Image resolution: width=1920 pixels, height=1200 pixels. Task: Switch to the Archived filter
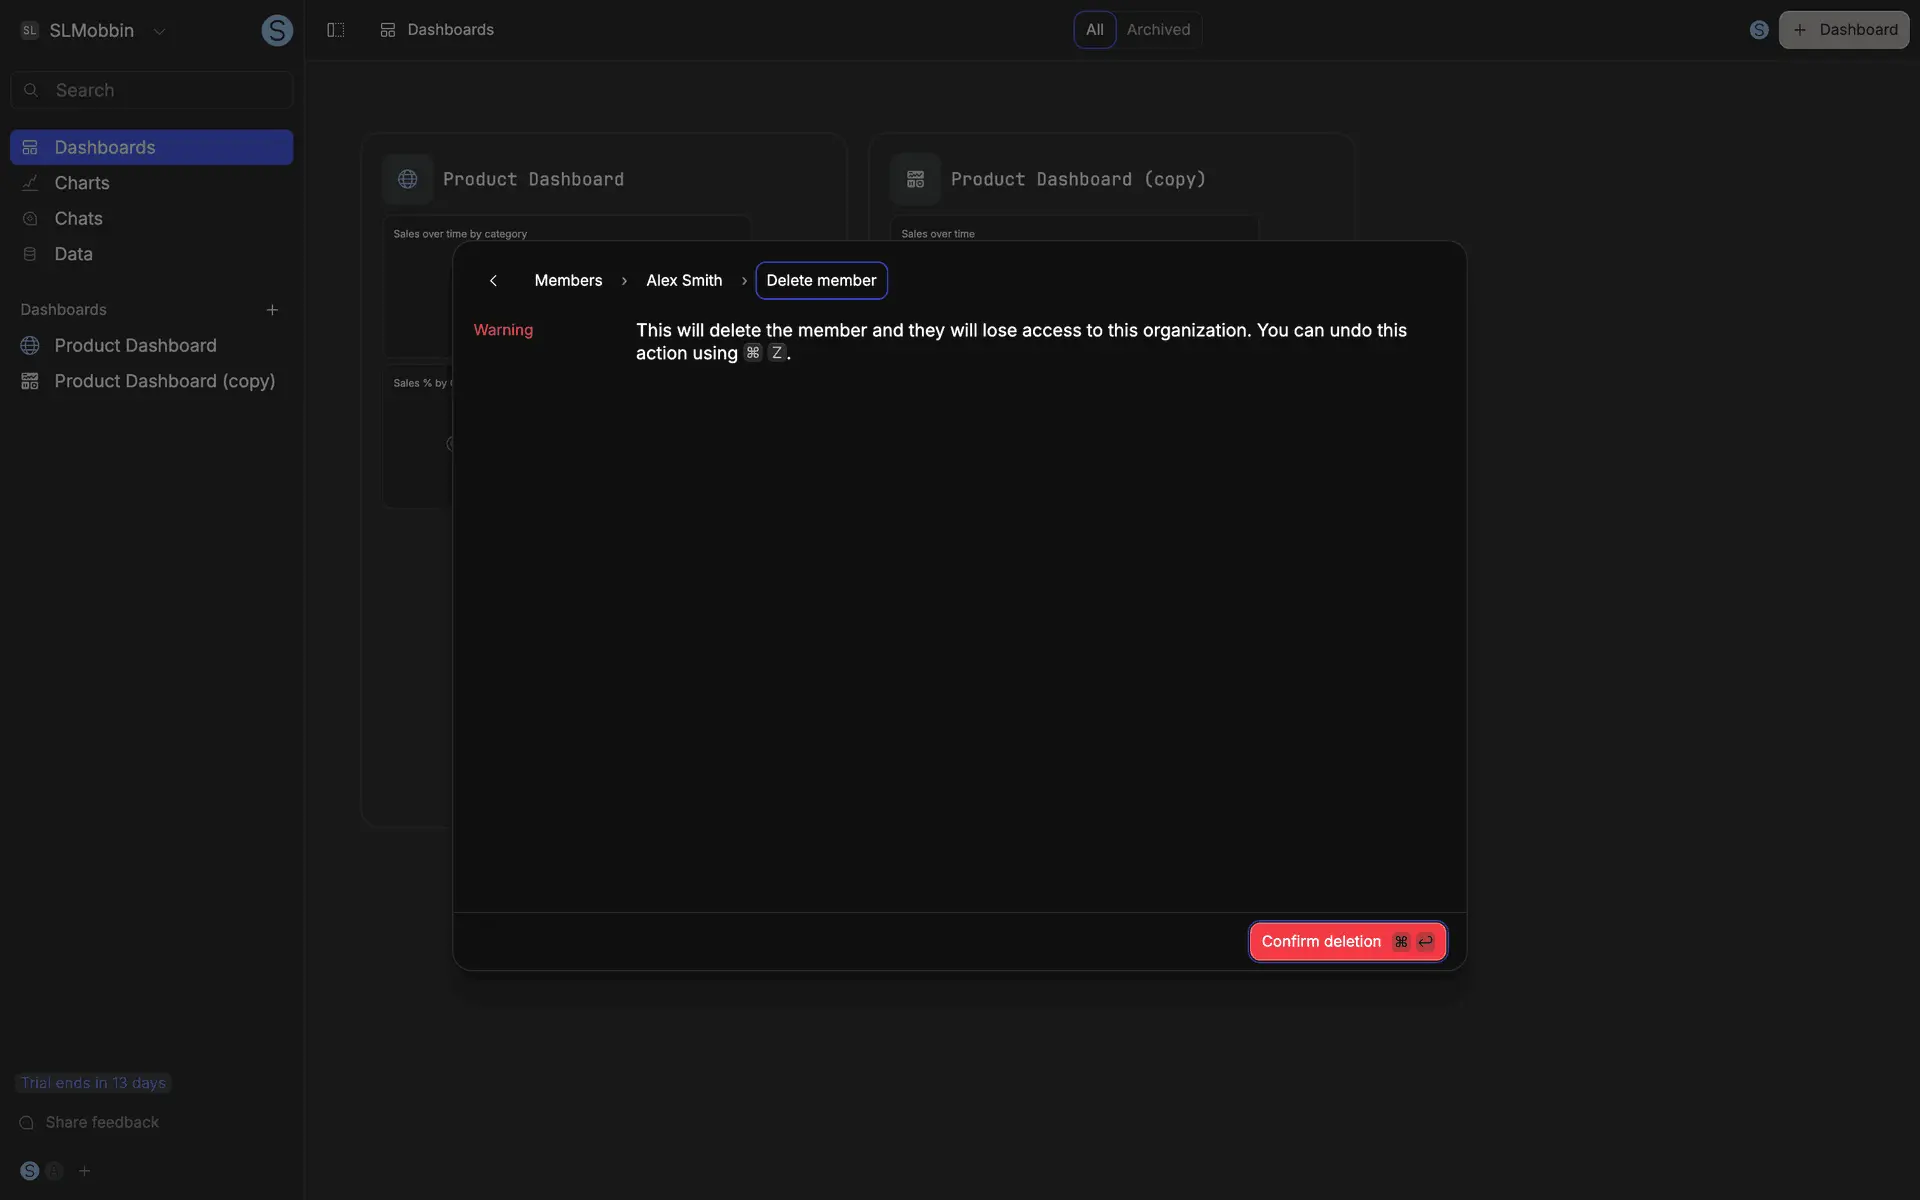pyautogui.click(x=1158, y=30)
